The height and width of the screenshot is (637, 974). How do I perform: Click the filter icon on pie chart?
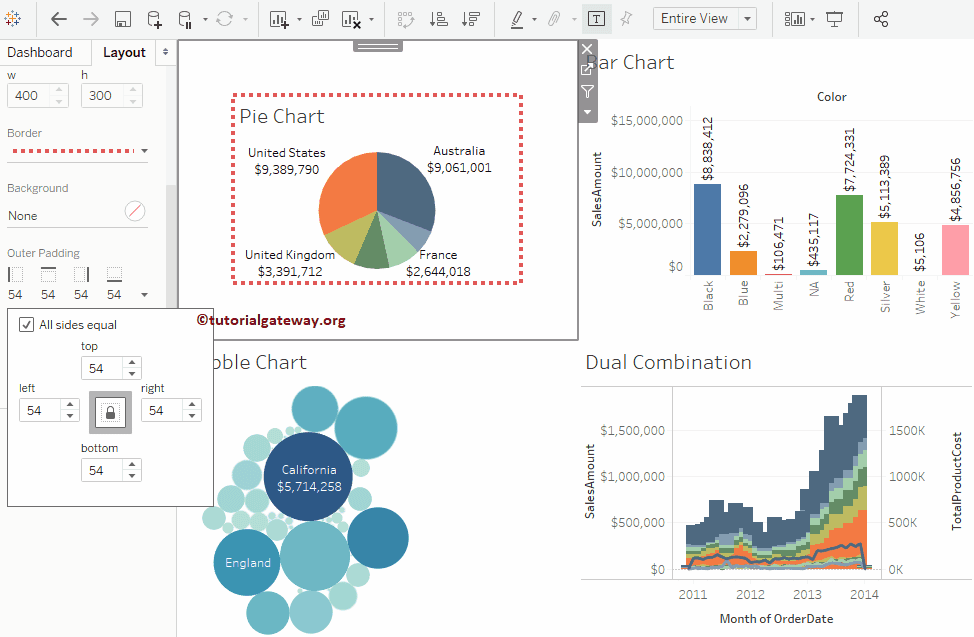pos(587,91)
